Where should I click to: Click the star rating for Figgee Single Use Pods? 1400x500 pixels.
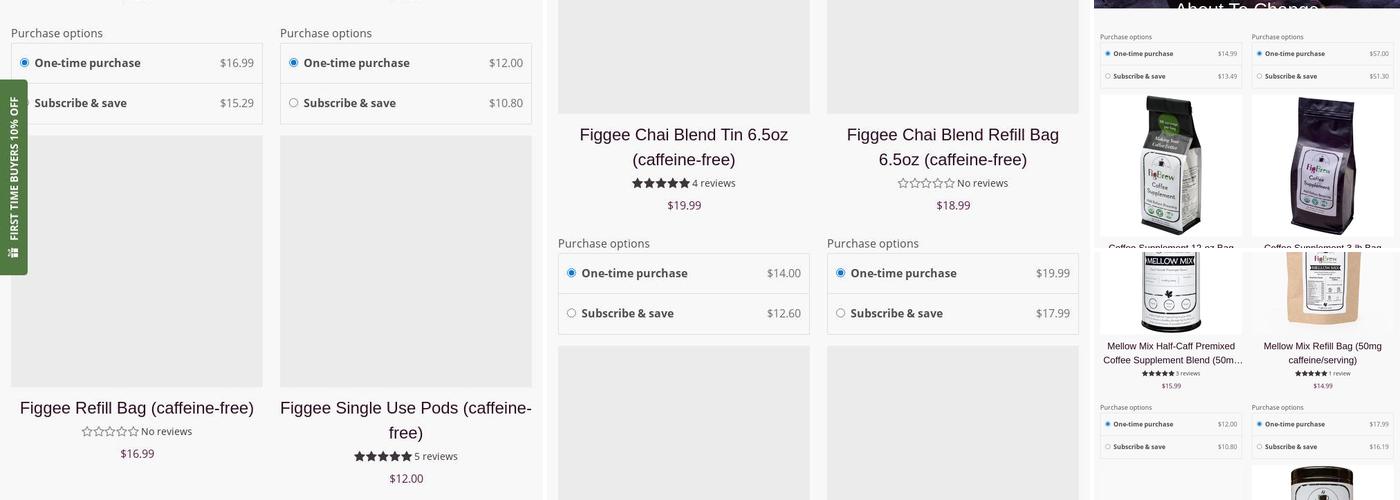tap(383, 456)
